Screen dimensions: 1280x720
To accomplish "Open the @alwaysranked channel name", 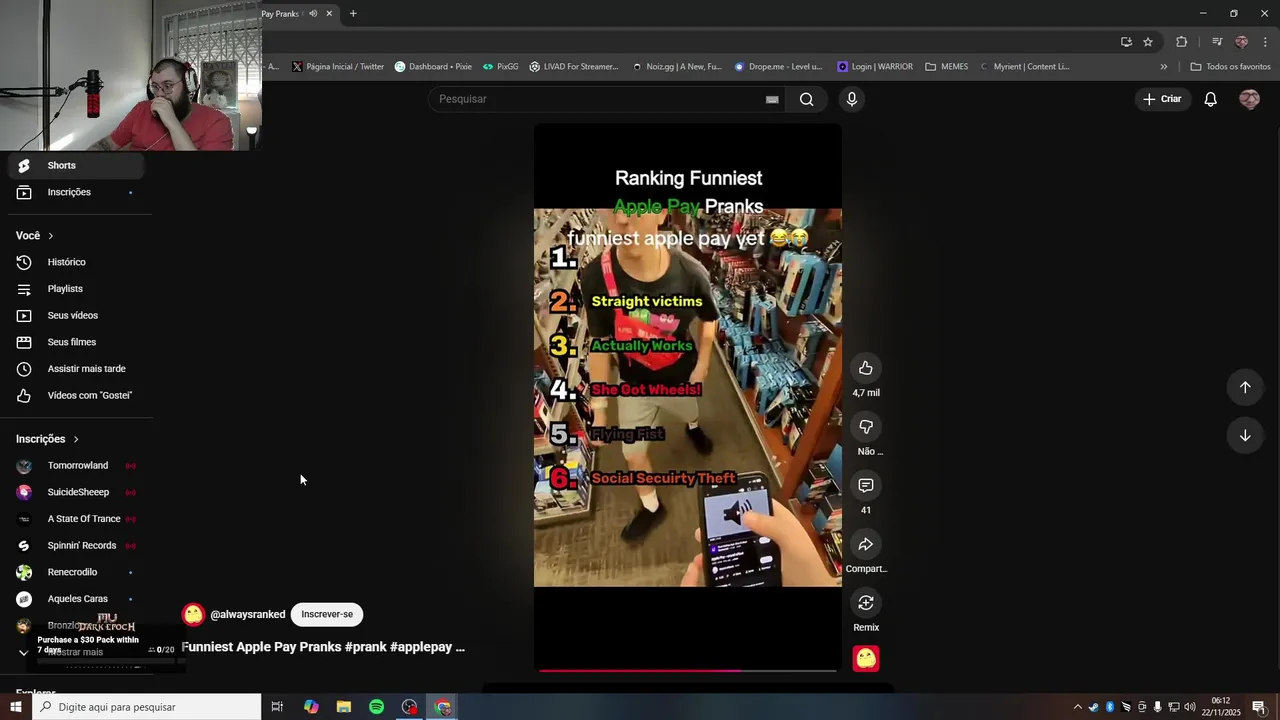I will coord(248,615).
